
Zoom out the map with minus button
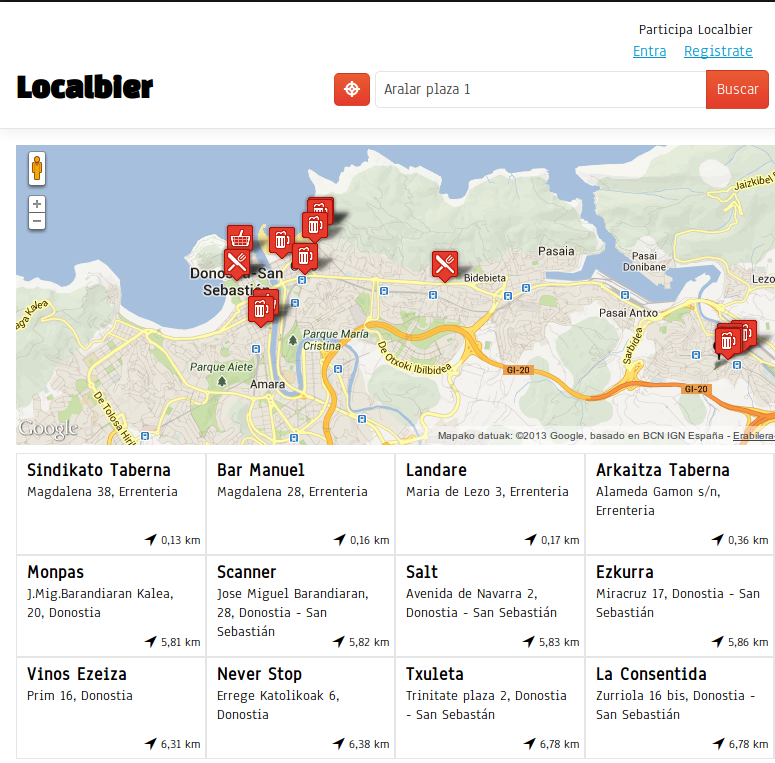pos(37,220)
